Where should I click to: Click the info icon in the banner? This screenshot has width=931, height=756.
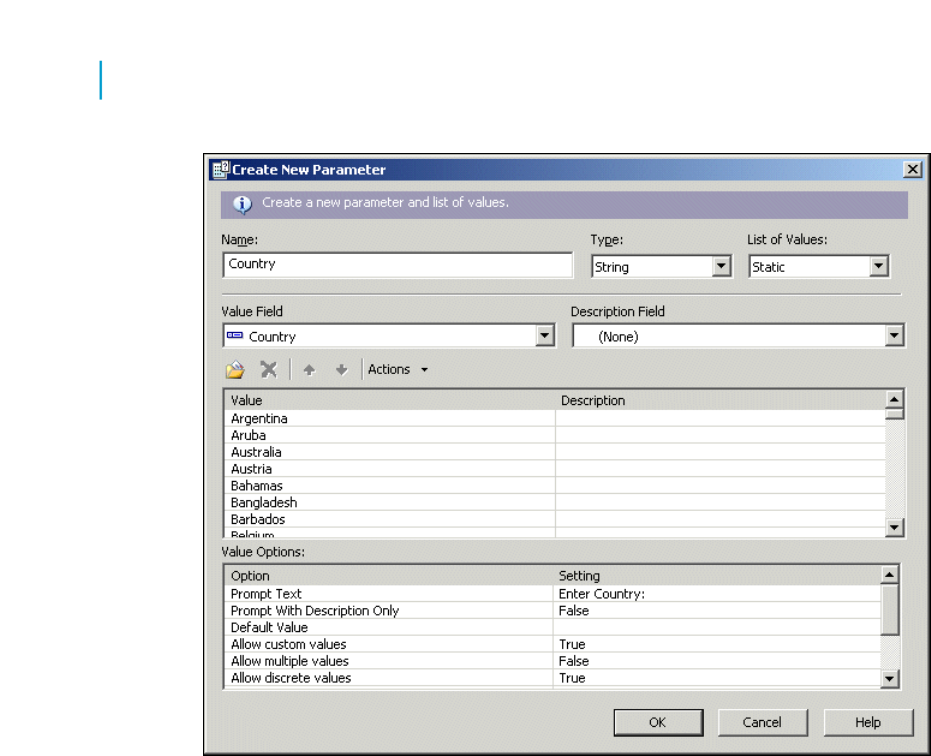pyautogui.click(x=242, y=204)
